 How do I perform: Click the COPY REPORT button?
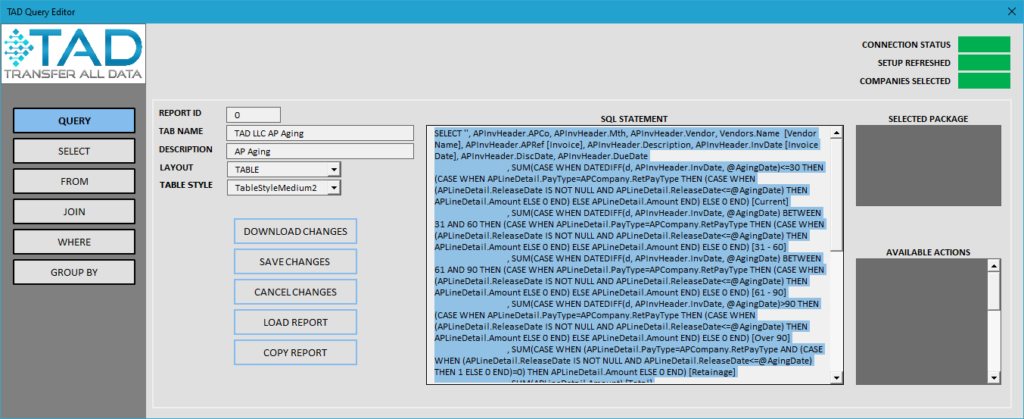(295, 352)
